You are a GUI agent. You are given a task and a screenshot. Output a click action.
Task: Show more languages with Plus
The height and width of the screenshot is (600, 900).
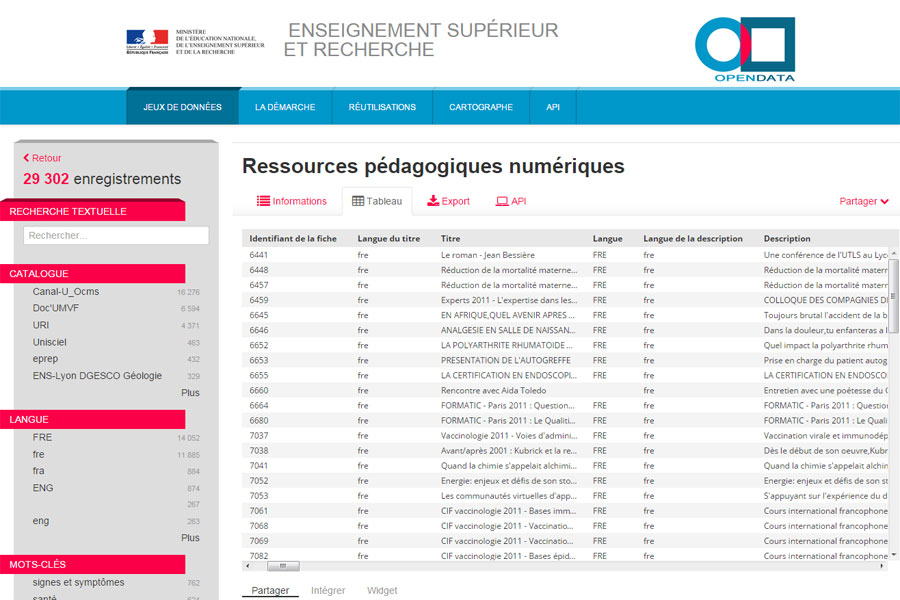(190, 538)
